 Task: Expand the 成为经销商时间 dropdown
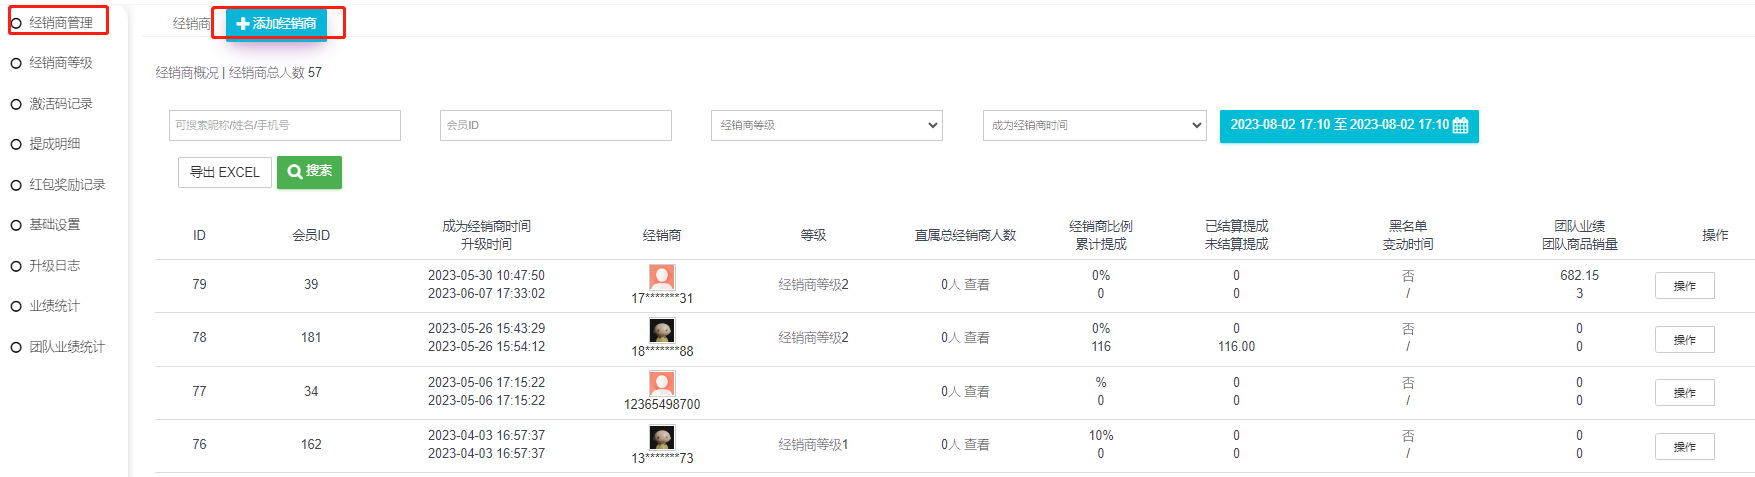click(1096, 125)
